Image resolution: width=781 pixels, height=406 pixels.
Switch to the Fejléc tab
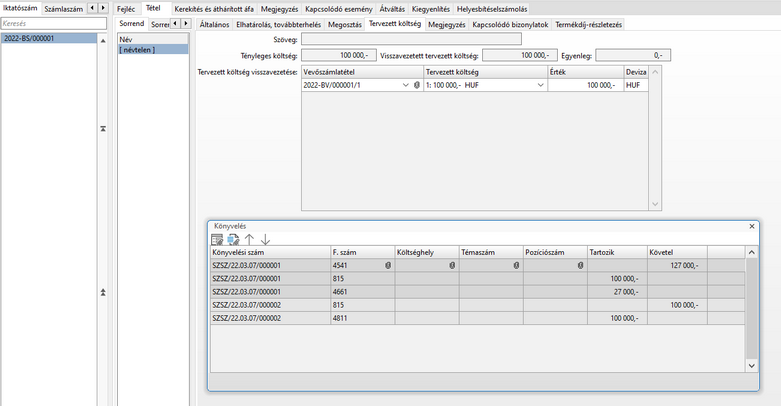click(x=126, y=8)
